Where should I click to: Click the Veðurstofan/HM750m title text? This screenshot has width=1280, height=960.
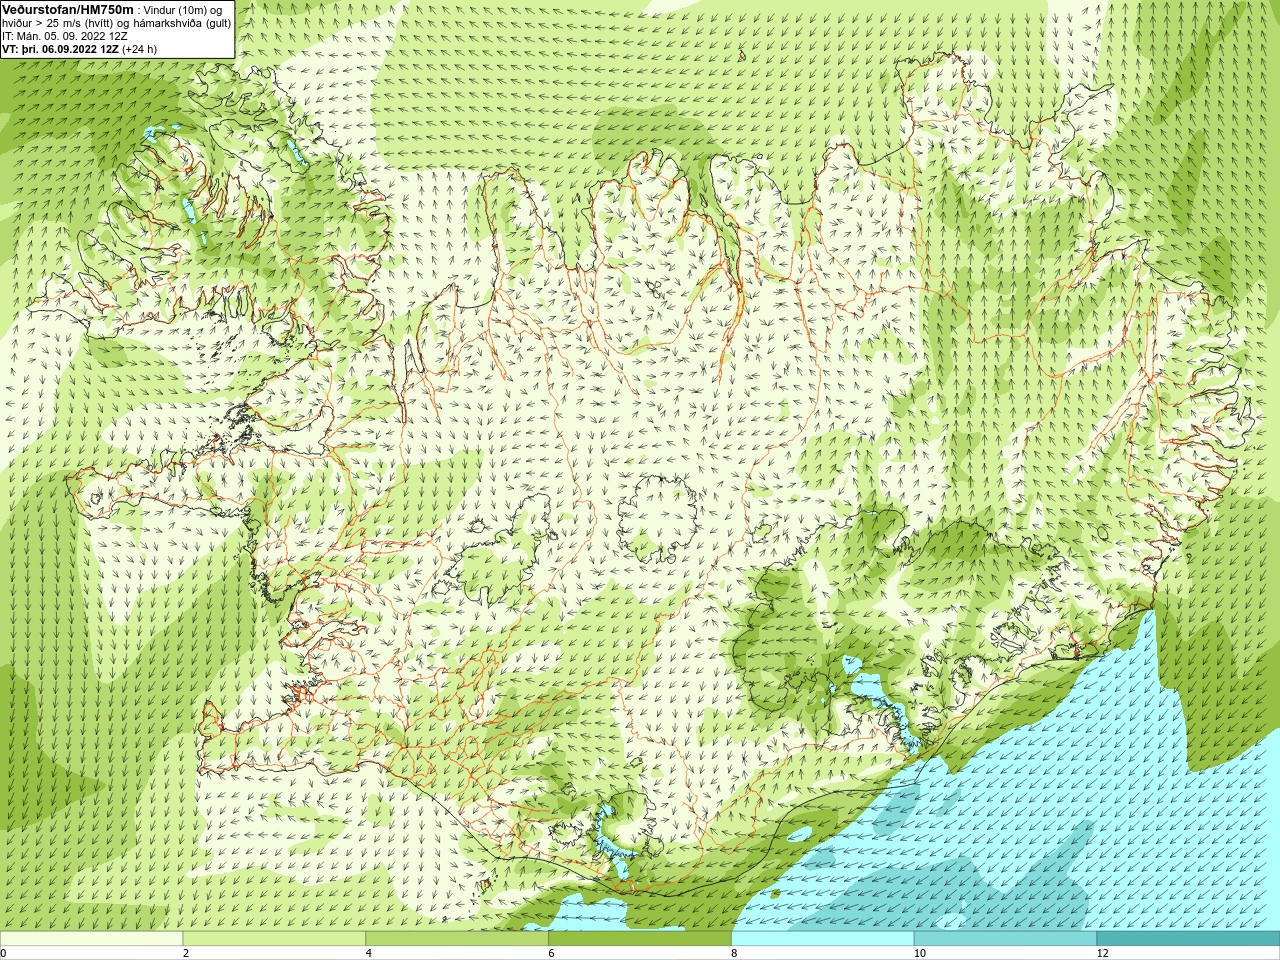(67, 9)
